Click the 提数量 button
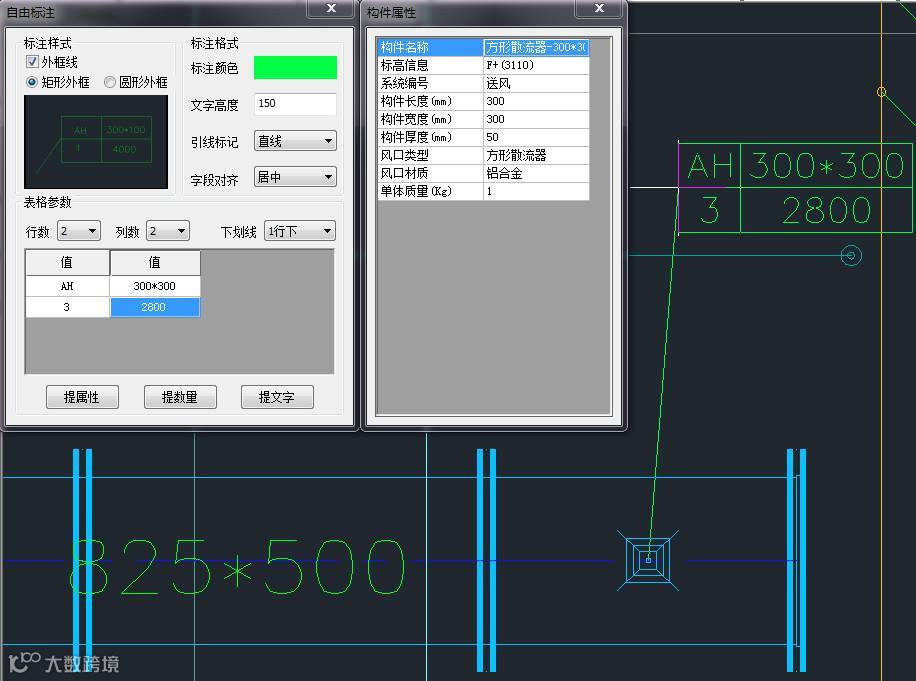This screenshot has height=681, width=916. pyautogui.click(x=180, y=397)
